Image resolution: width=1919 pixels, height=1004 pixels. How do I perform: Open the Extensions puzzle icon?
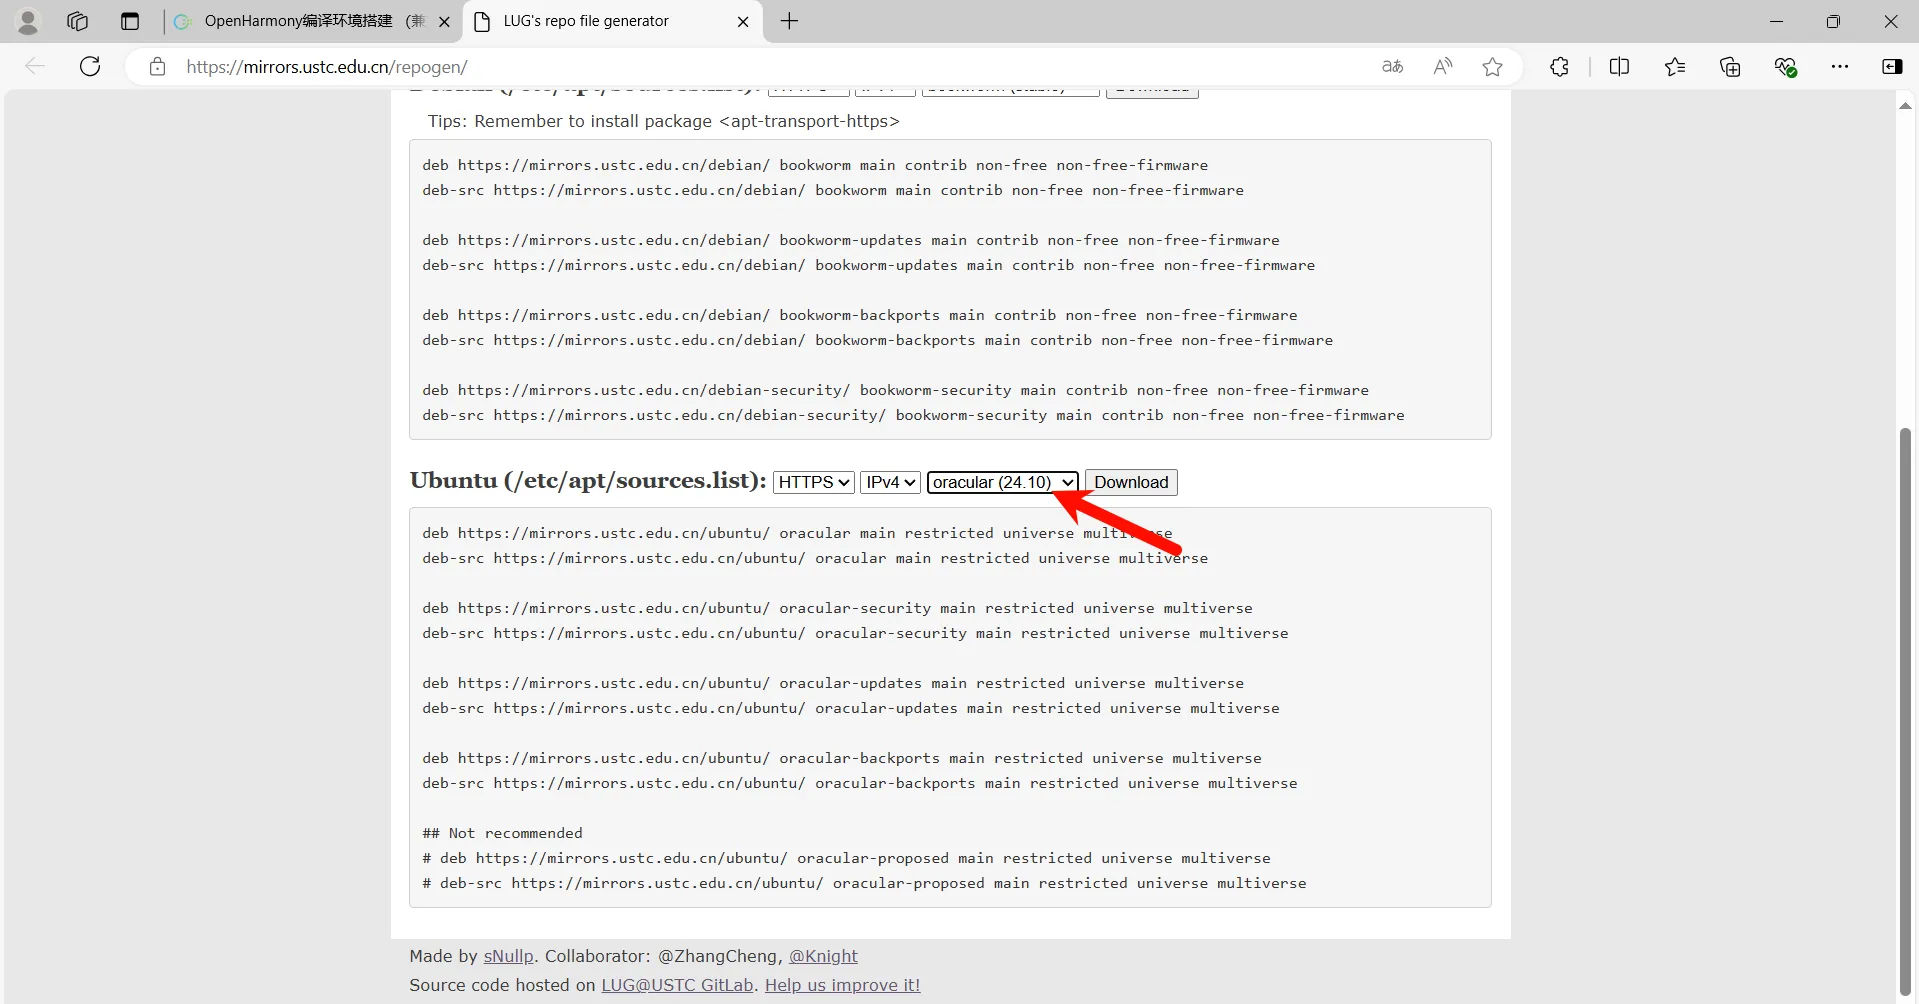click(1559, 67)
